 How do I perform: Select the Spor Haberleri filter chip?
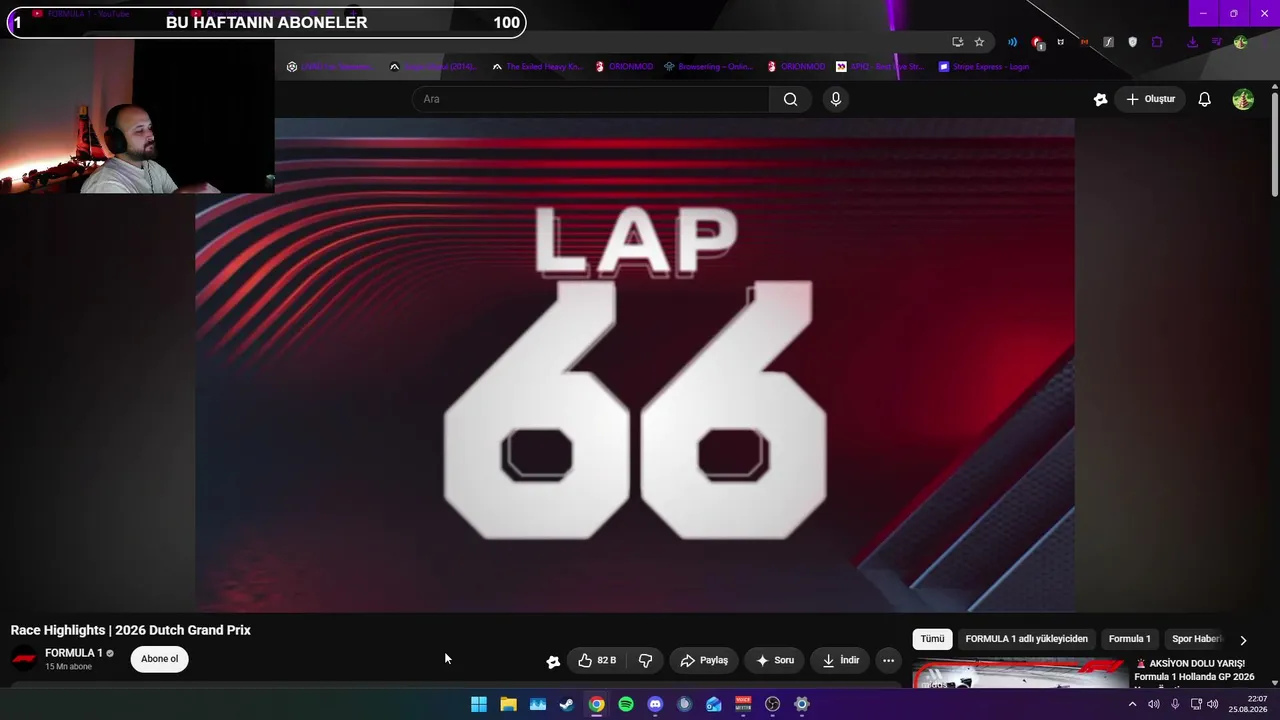point(1197,639)
